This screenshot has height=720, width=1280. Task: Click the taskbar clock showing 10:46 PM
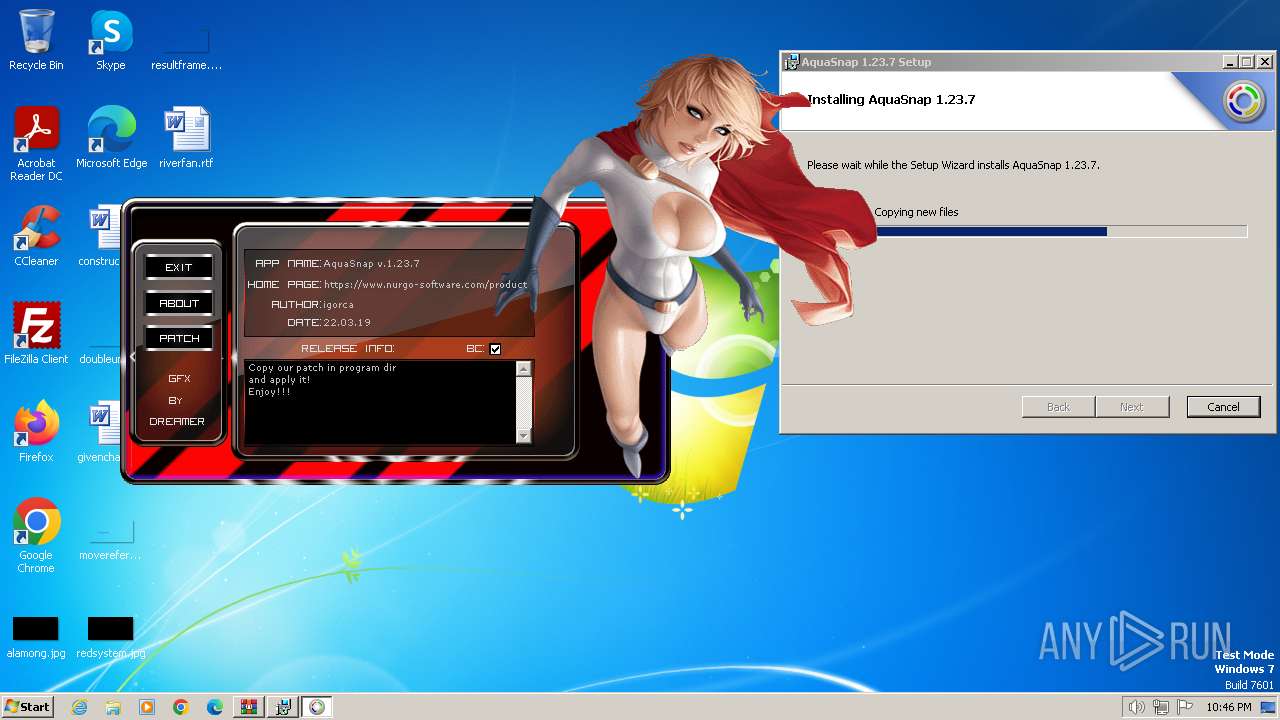(1228, 707)
